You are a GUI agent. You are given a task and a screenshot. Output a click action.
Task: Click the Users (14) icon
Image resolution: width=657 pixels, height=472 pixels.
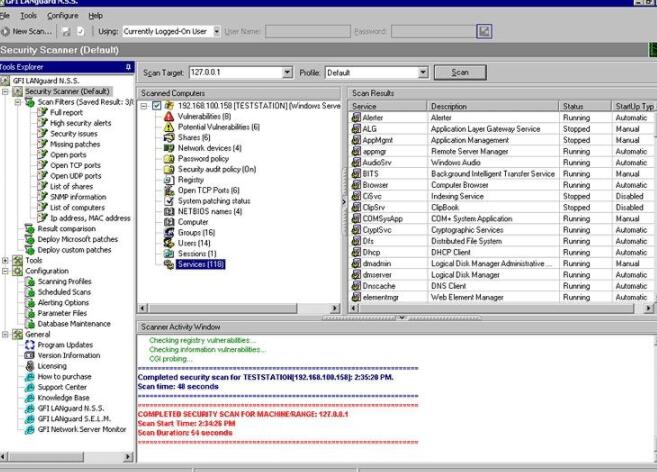pos(168,243)
